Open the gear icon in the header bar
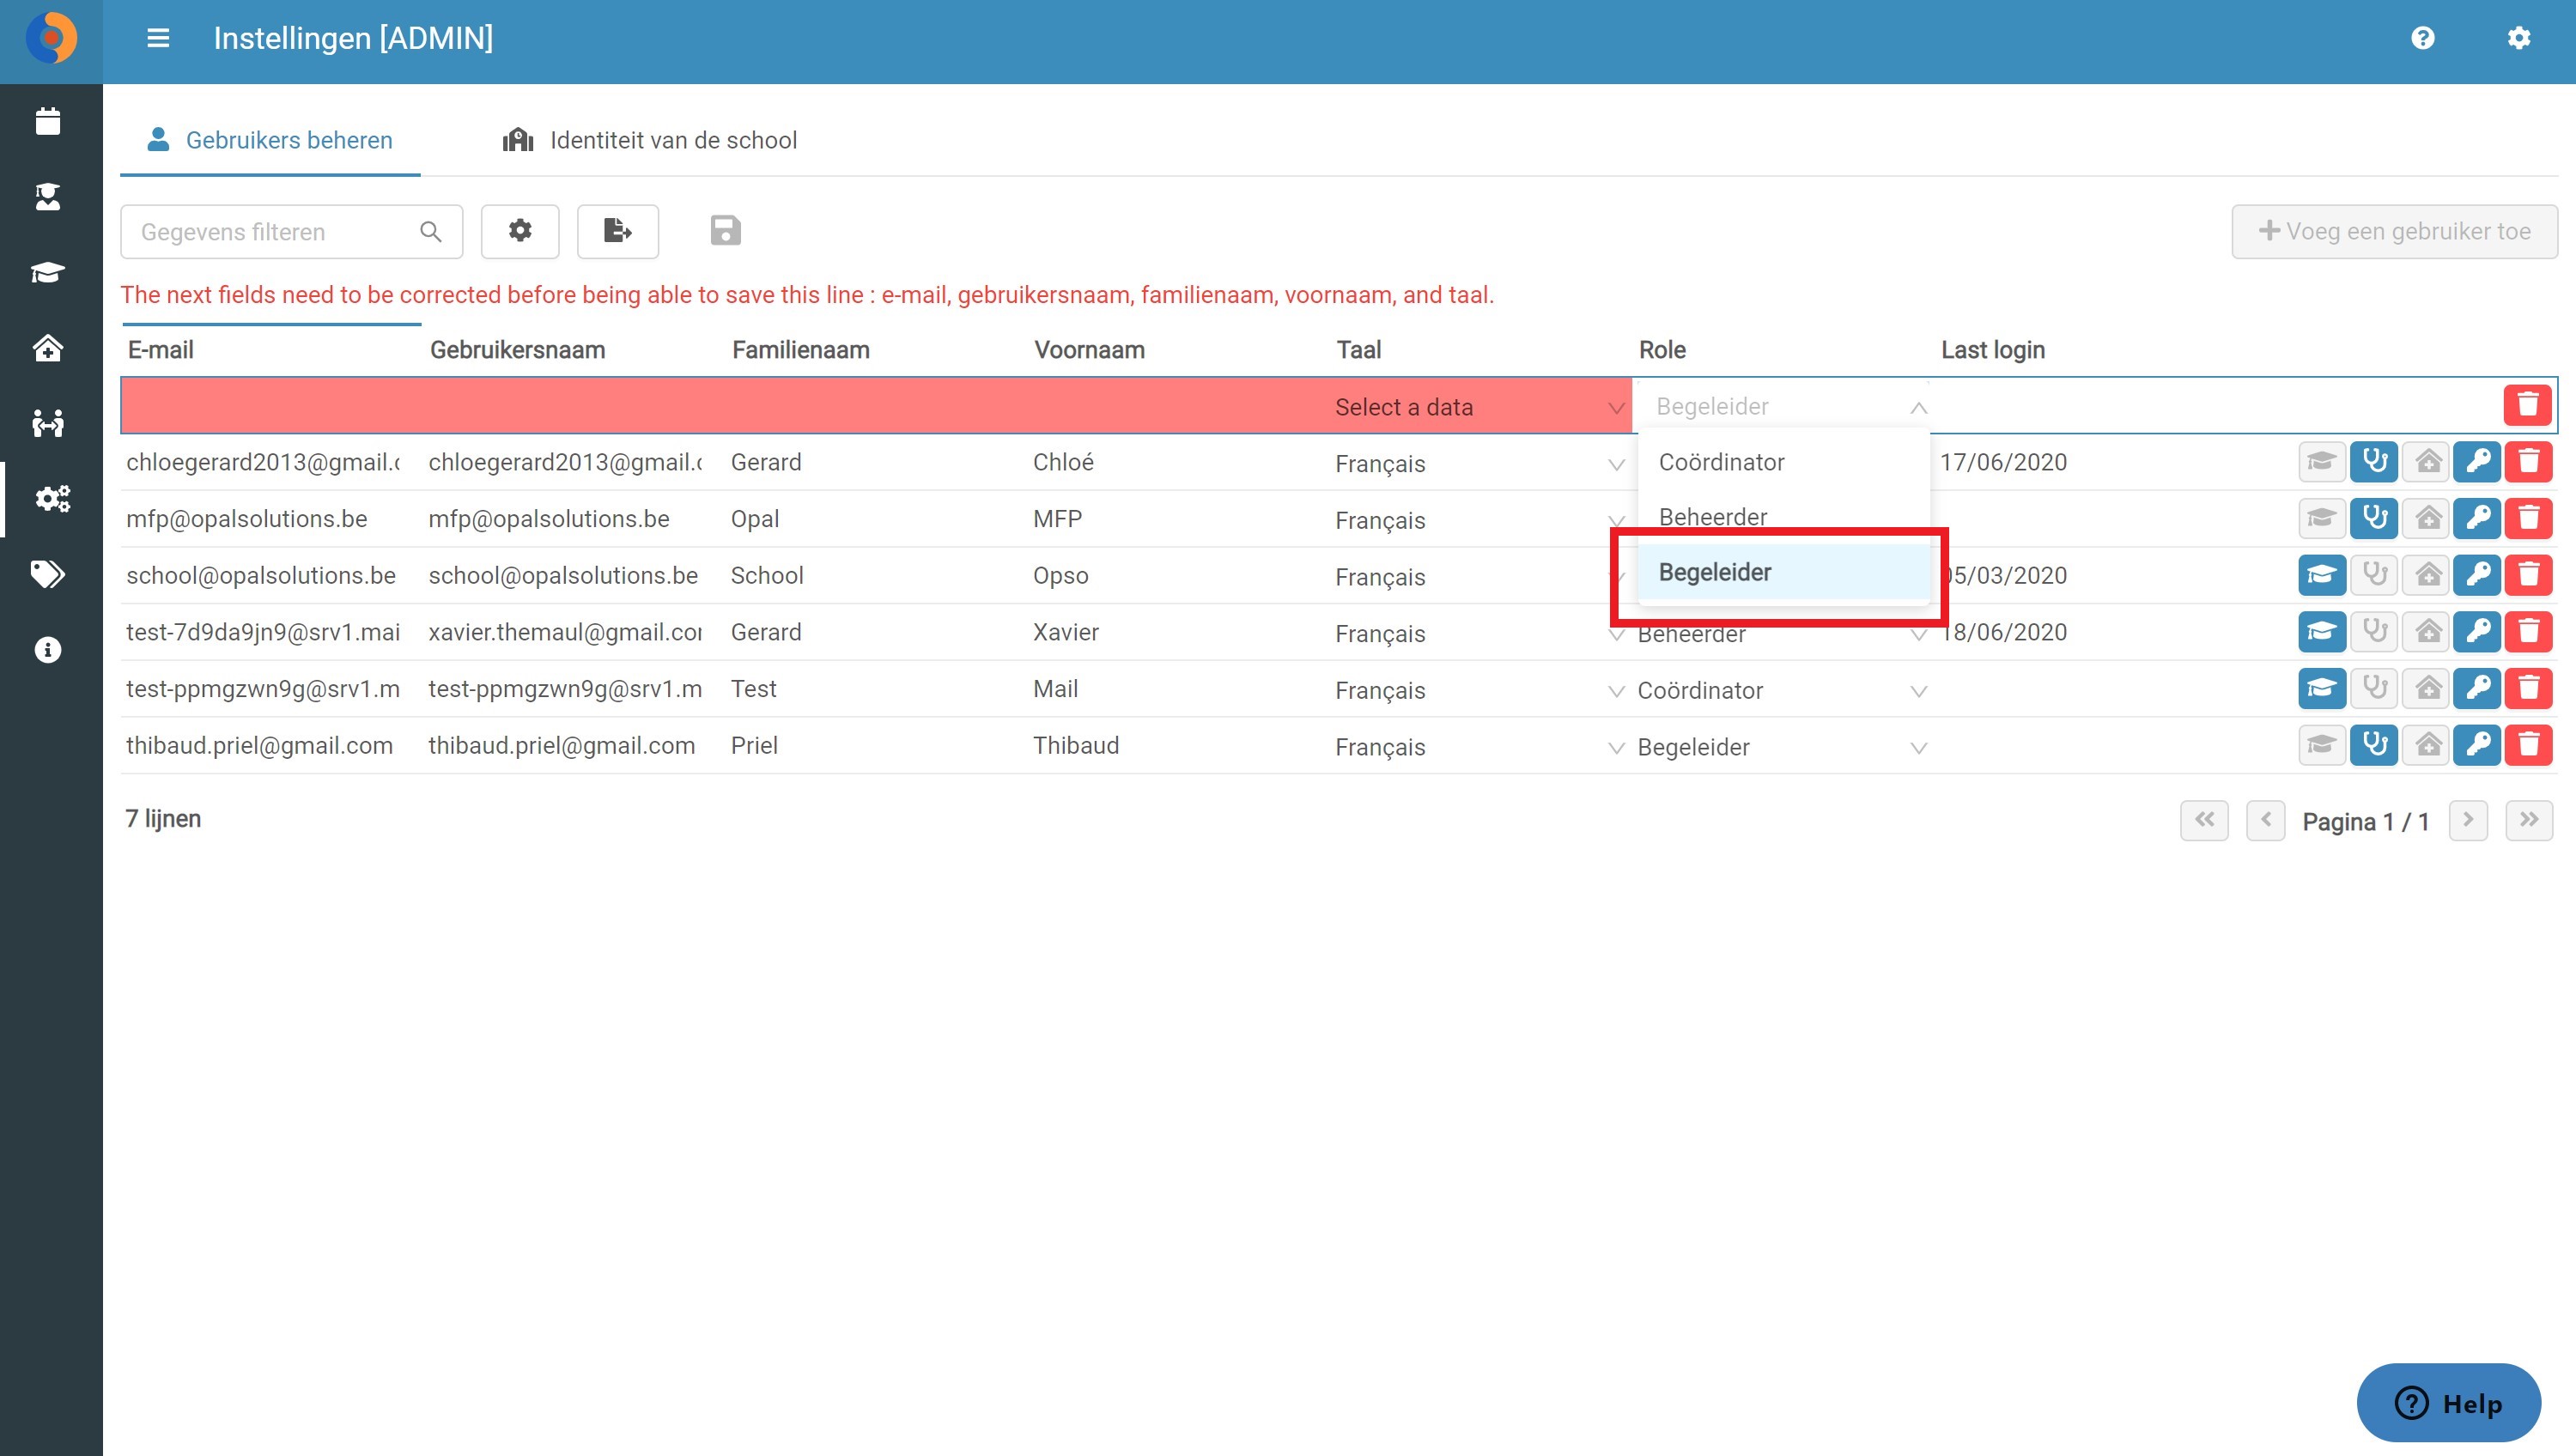2576x1456 pixels. pyautogui.click(x=2519, y=38)
